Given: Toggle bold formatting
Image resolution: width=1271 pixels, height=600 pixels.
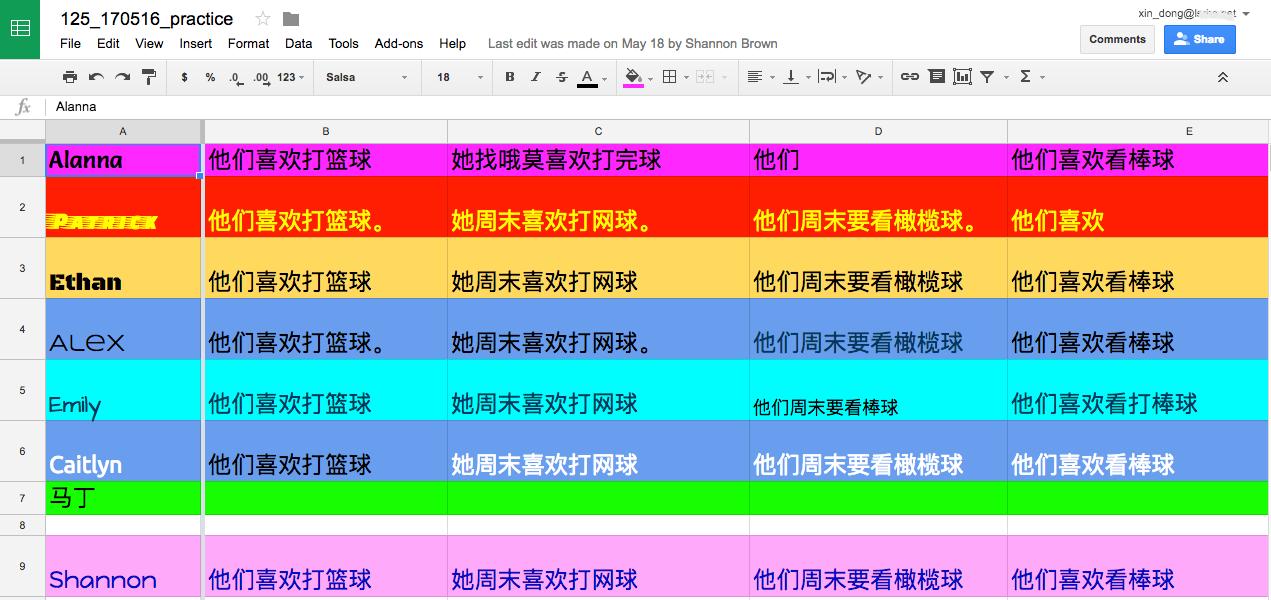Looking at the screenshot, I should (x=509, y=76).
